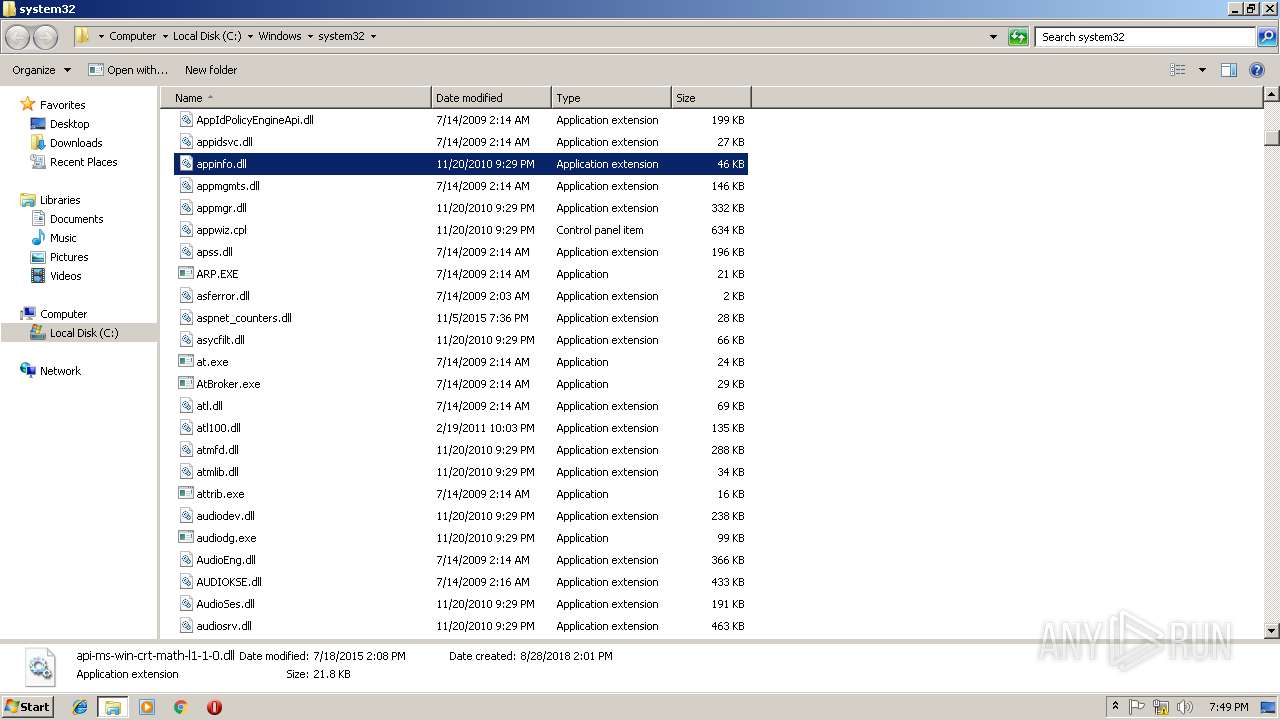
Task: Expand dropdown arrow after Local Disk (C:) breadcrumb
Action: [x=251, y=37]
